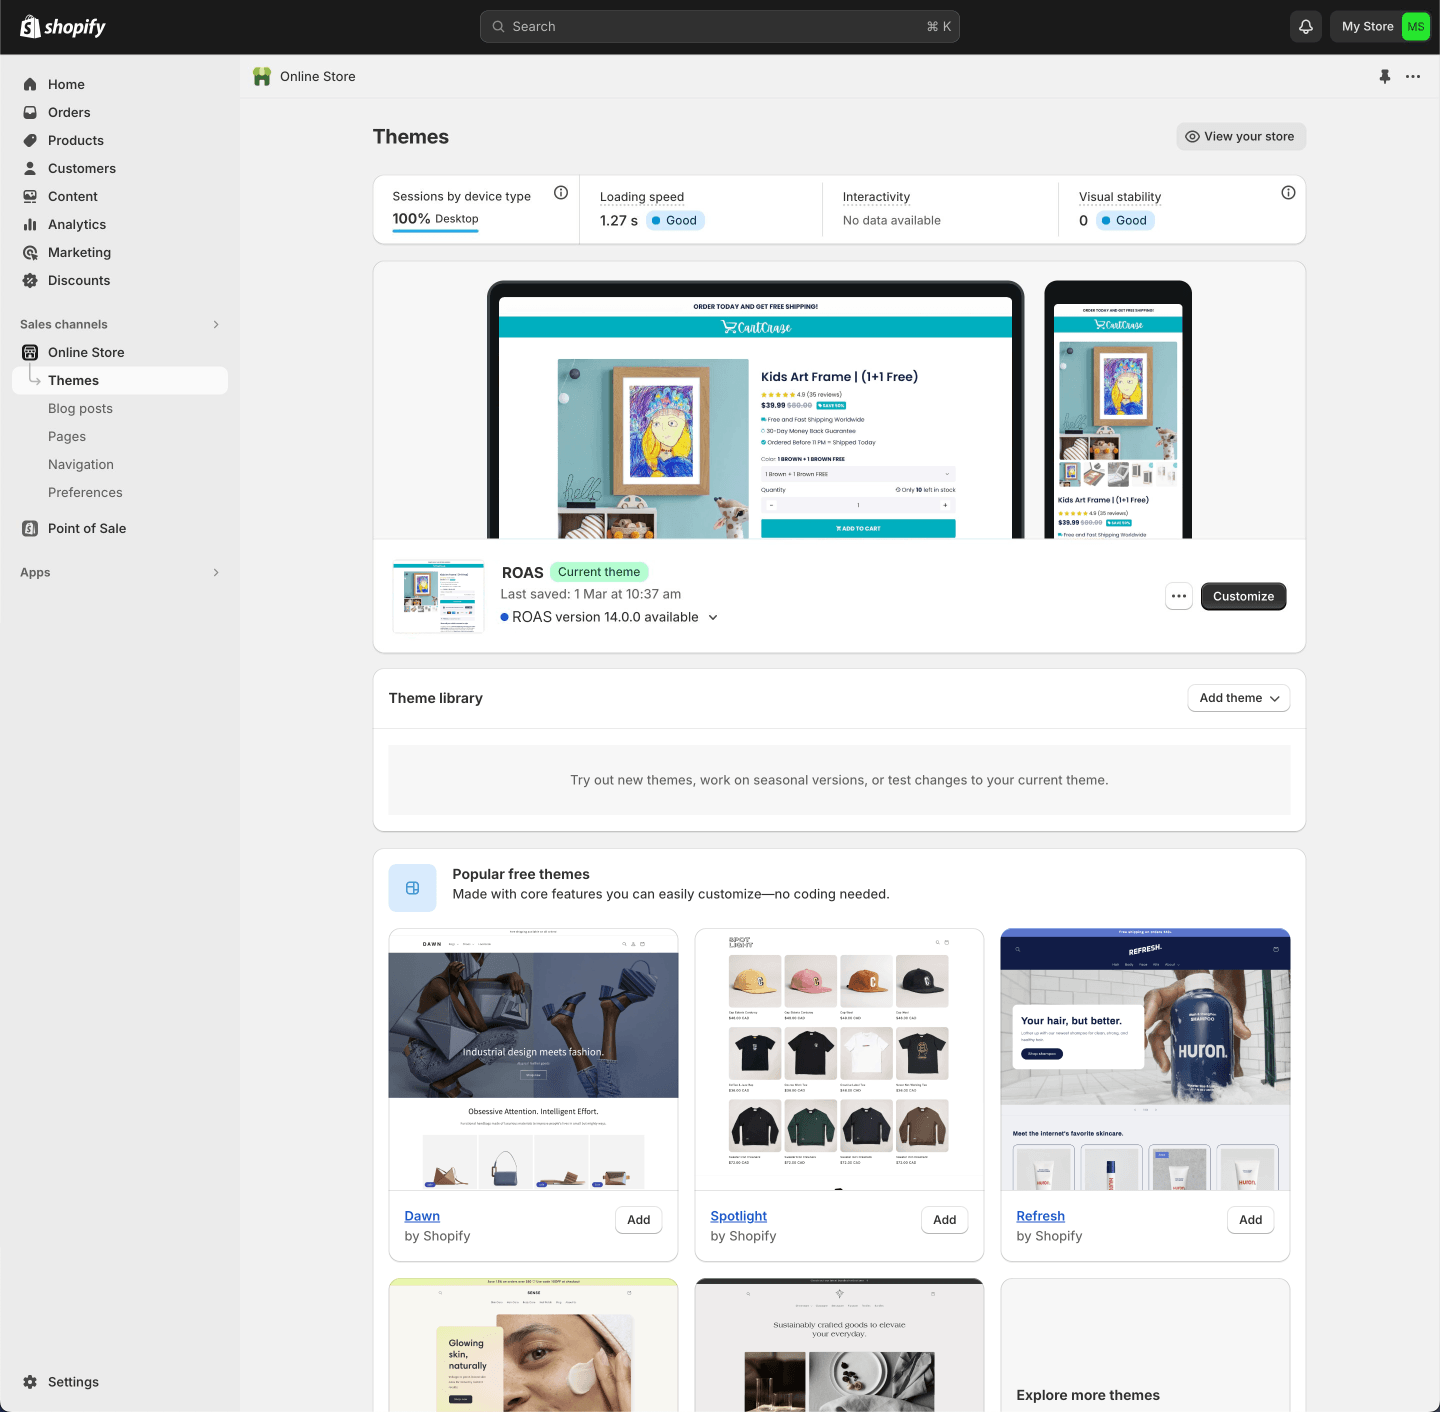Go to the Analytics section
Viewport: 1440px width, 1412px height.
tap(77, 224)
